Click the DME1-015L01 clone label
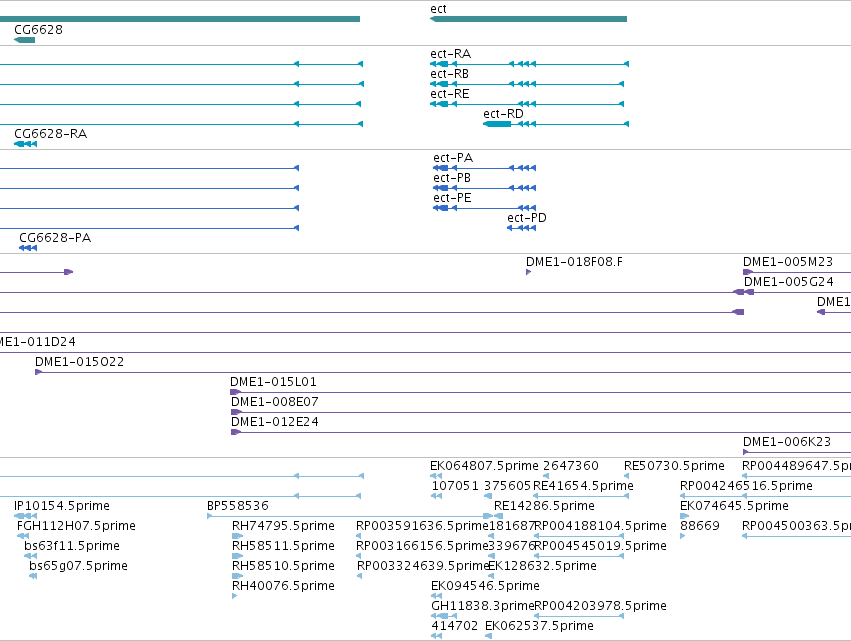851x641 pixels. [273, 382]
